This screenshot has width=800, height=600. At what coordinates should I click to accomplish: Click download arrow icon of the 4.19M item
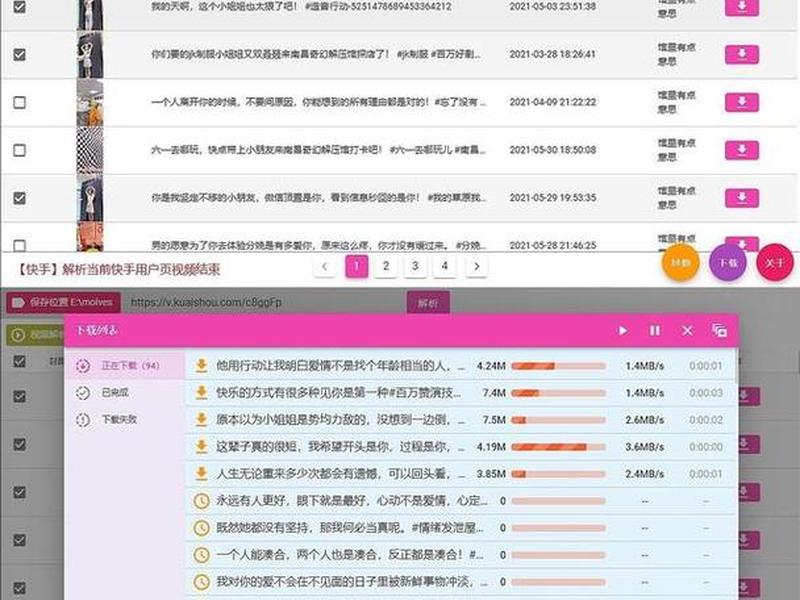tap(202, 446)
